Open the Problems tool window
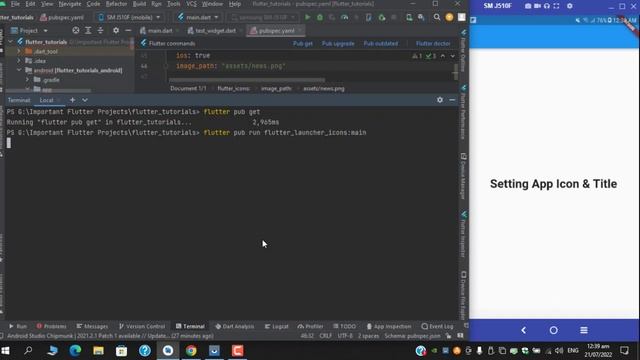 [51, 326]
